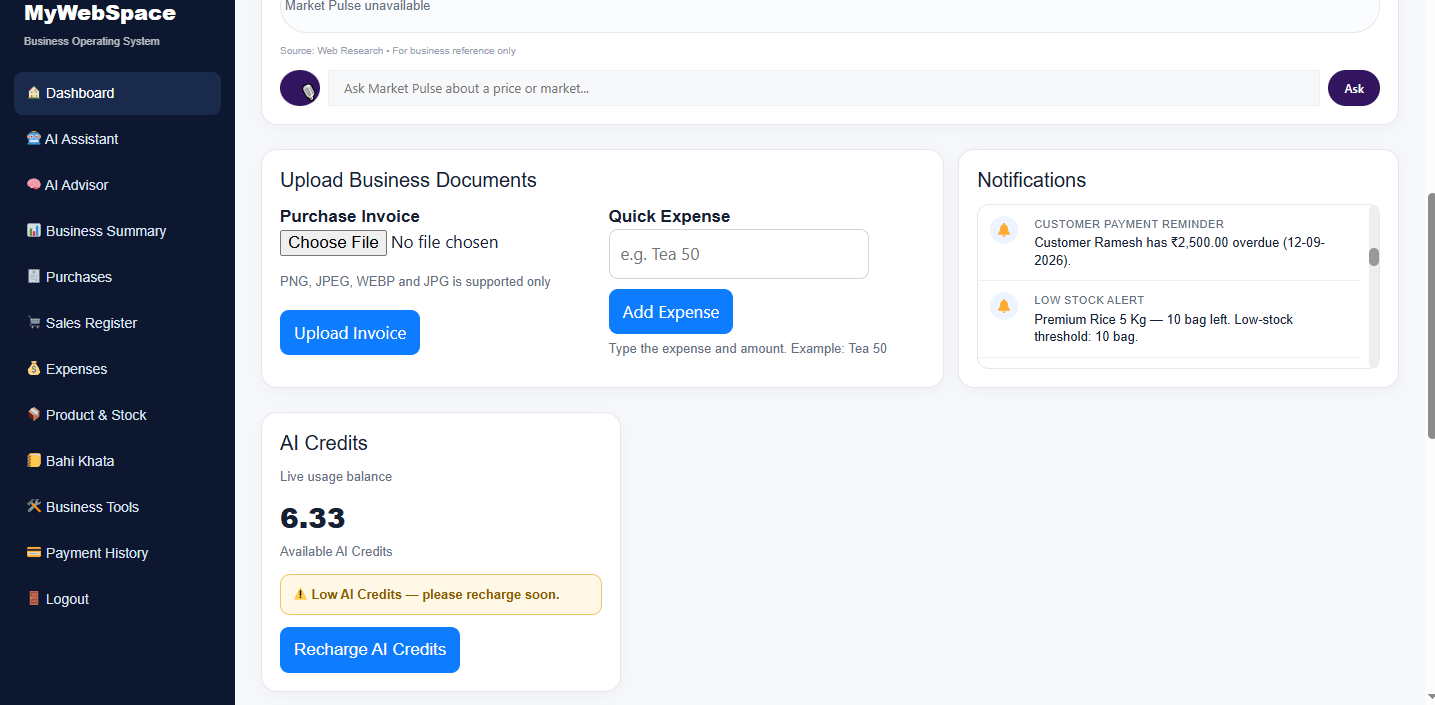1435x705 pixels.
Task: Click the 'Available AI Credits' caption
Action: [x=336, y=551]
